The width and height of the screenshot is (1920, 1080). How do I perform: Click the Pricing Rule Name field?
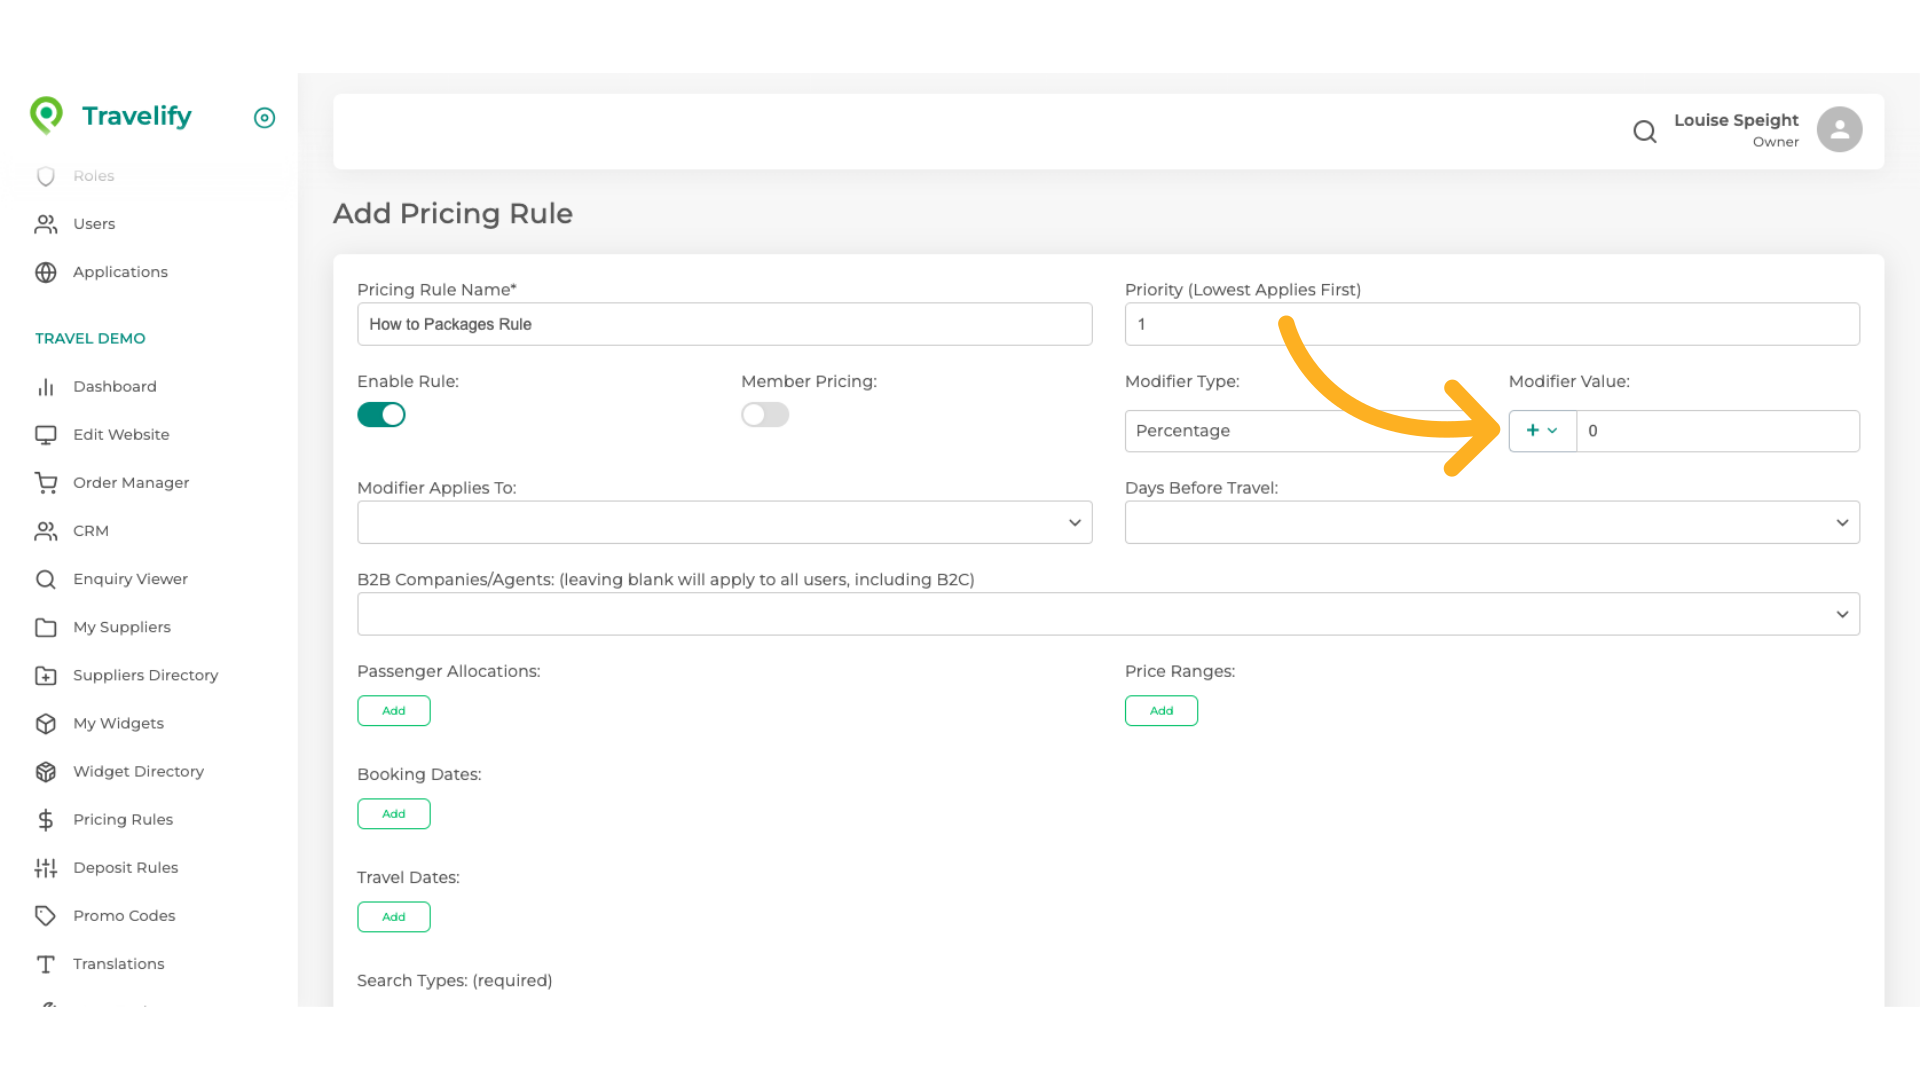point(724,325)
